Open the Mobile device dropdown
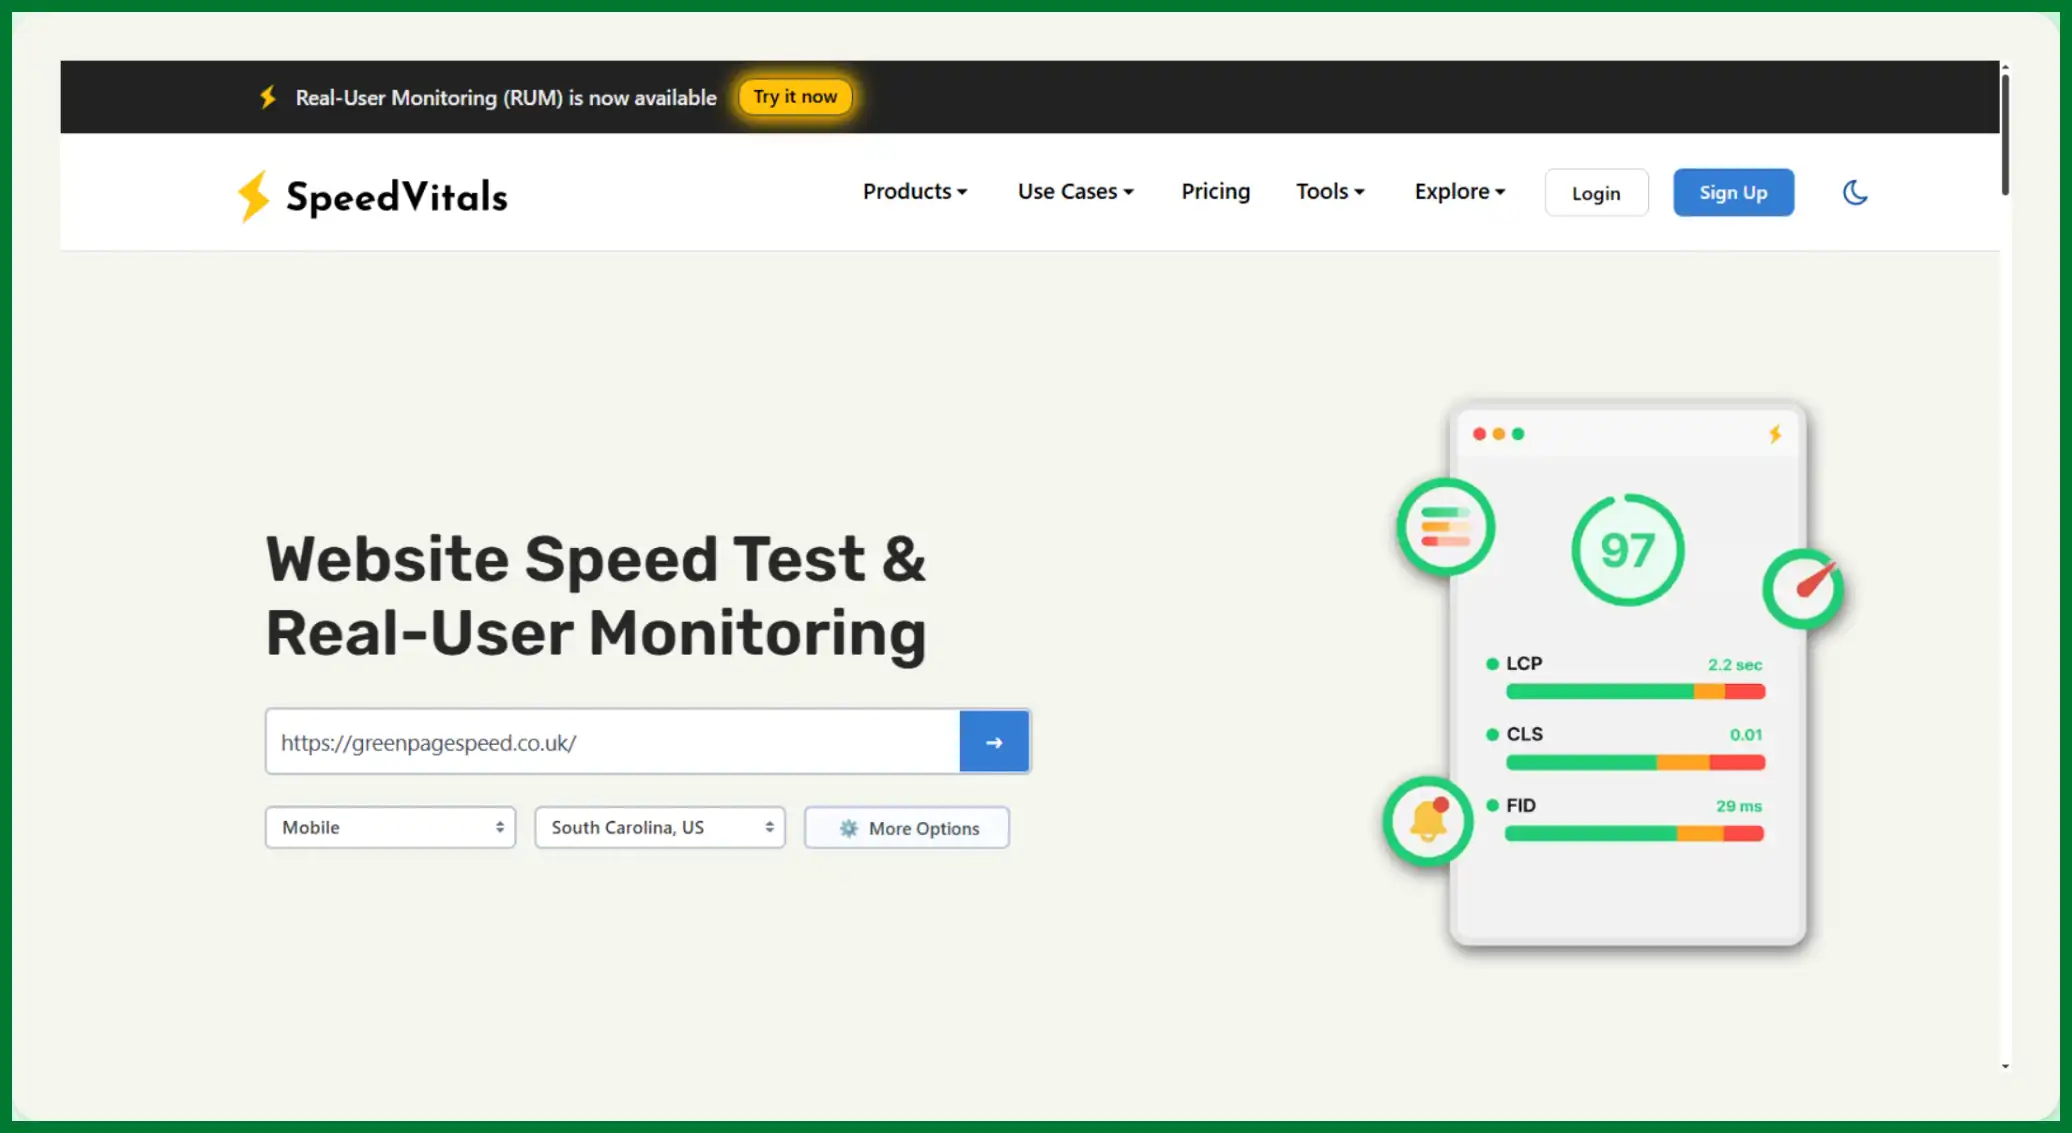This screenshot has width=2072, height=1133. (x=390, y=827)
